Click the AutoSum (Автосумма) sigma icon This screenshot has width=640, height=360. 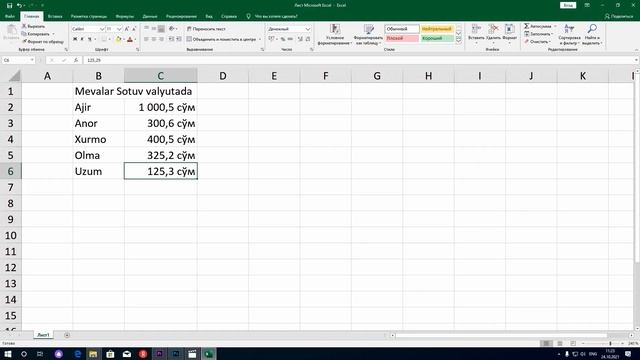527,26
